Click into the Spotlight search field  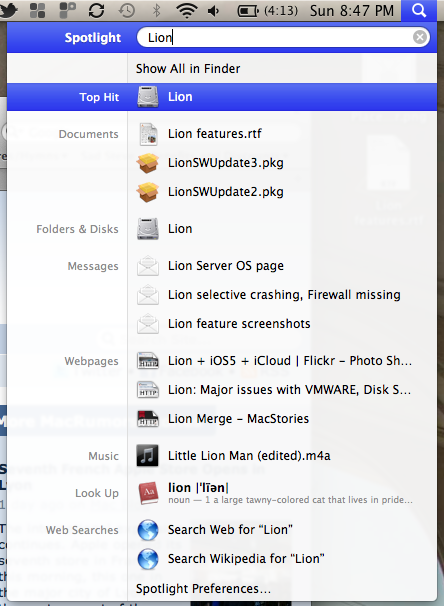283,37
